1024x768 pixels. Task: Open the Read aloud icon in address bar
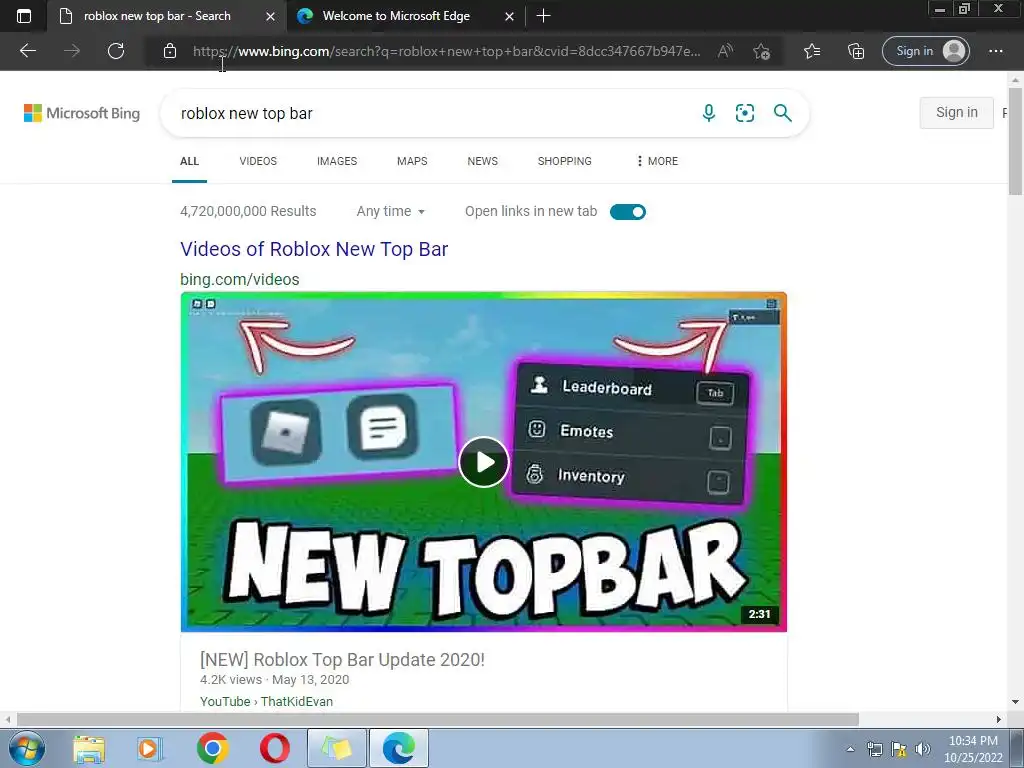tap(725, 51)
